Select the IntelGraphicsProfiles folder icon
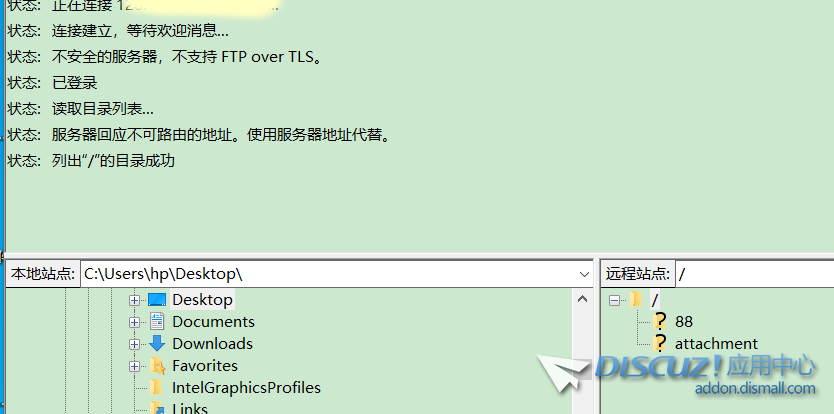The height and width of the screenshot is (414, 834). point(156,387)
